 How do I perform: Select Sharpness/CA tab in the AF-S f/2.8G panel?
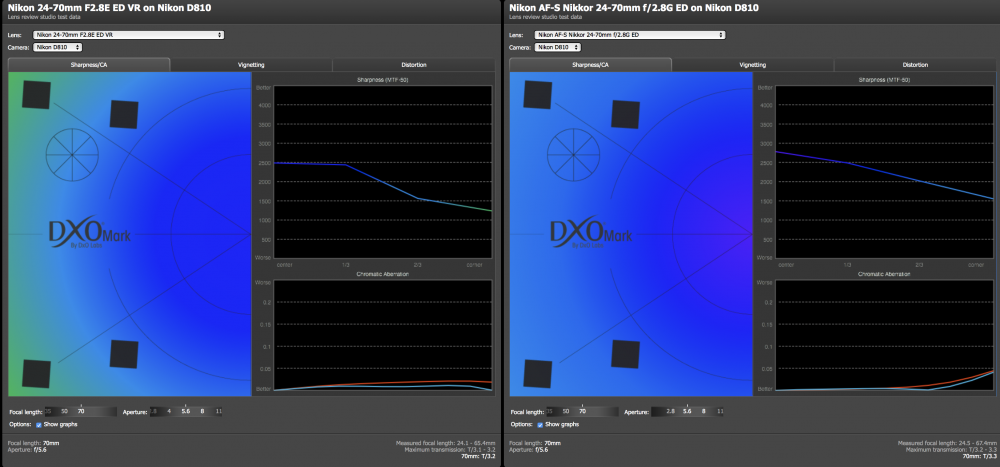[x=591, y=65]
